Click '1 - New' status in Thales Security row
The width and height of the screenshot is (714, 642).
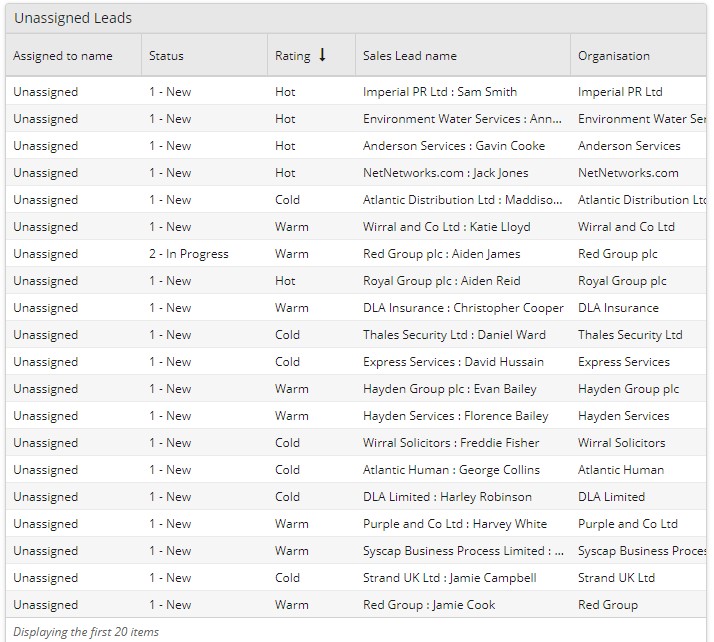170,335
